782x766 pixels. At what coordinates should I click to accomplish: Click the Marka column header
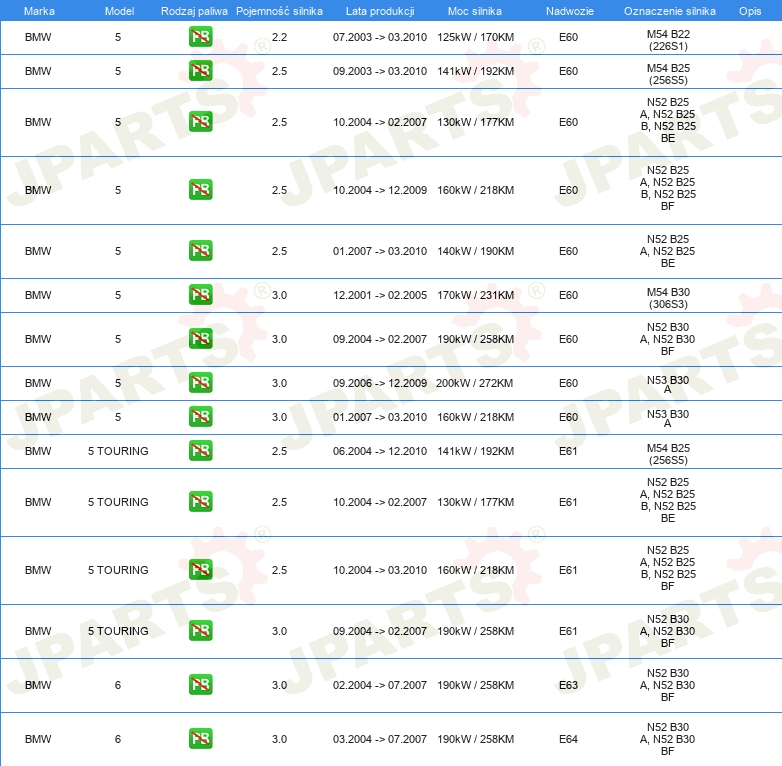(x=39, y=11)
